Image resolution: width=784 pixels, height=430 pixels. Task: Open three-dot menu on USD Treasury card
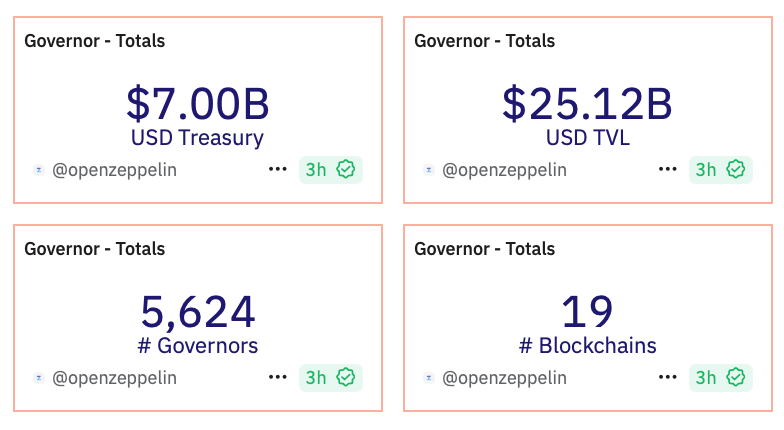[x=278, y=170]
